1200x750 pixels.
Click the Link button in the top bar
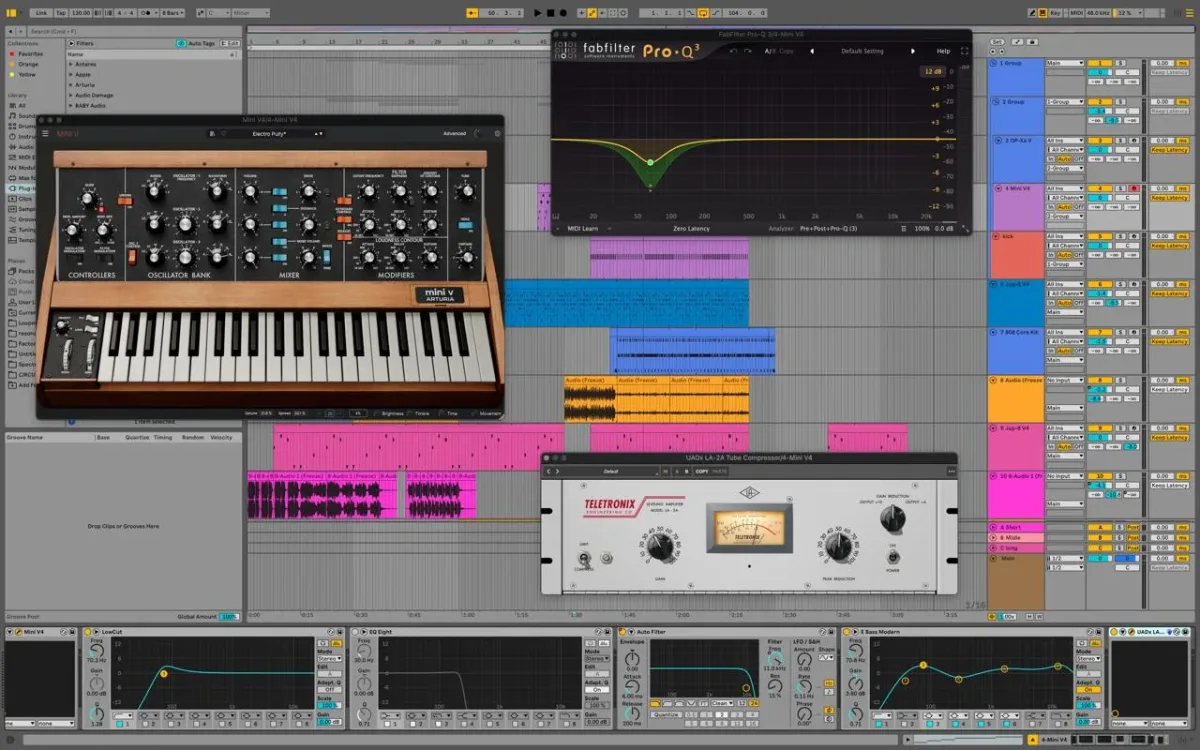tap(41, 13)
